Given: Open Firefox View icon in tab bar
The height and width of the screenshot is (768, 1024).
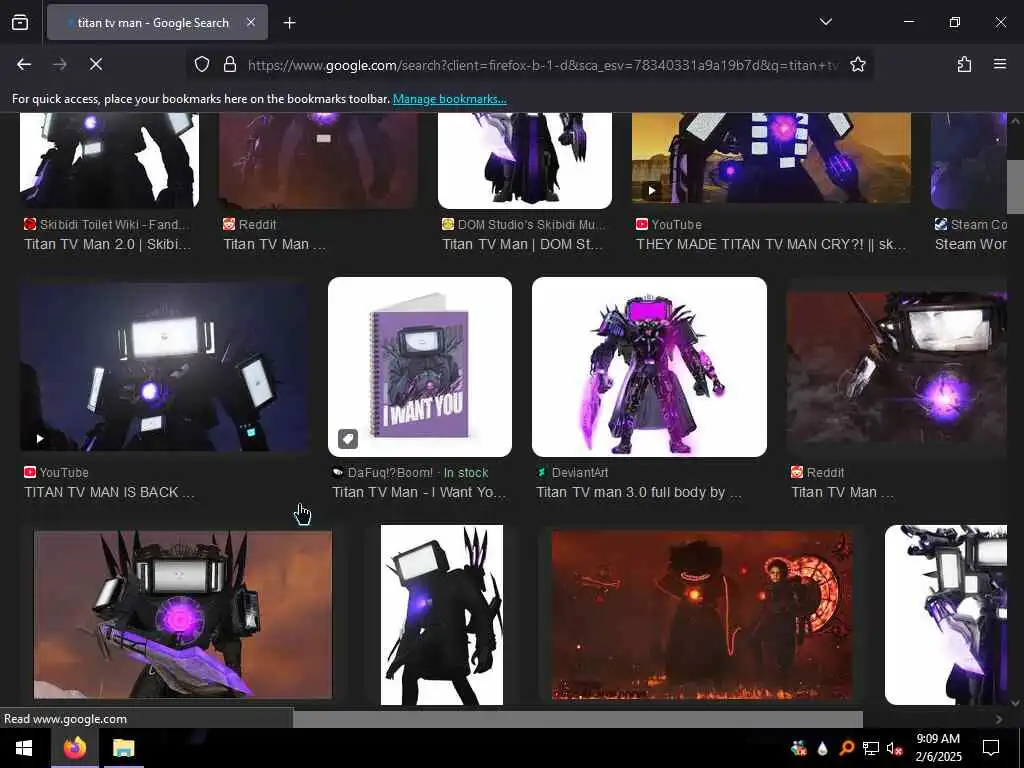Looking at the screenshot, I should [x=20, y=22].
